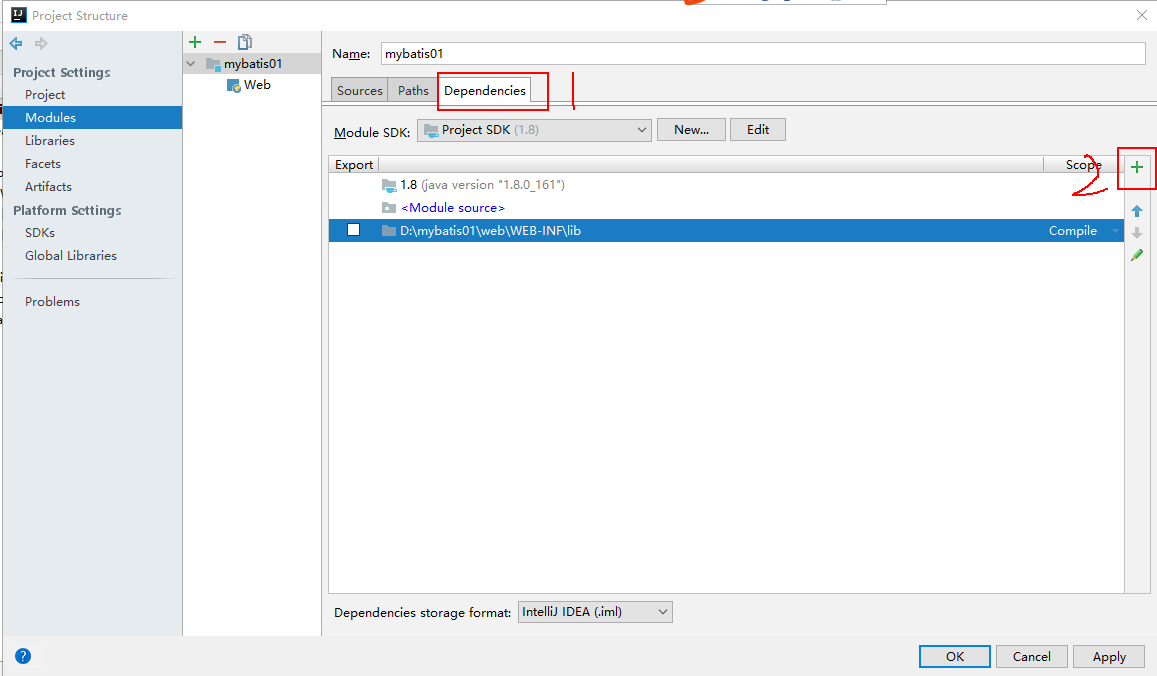Click the Module source folder icon
Image resolution: width=1157 pixels, height=676 pixels.
[389, 208]
